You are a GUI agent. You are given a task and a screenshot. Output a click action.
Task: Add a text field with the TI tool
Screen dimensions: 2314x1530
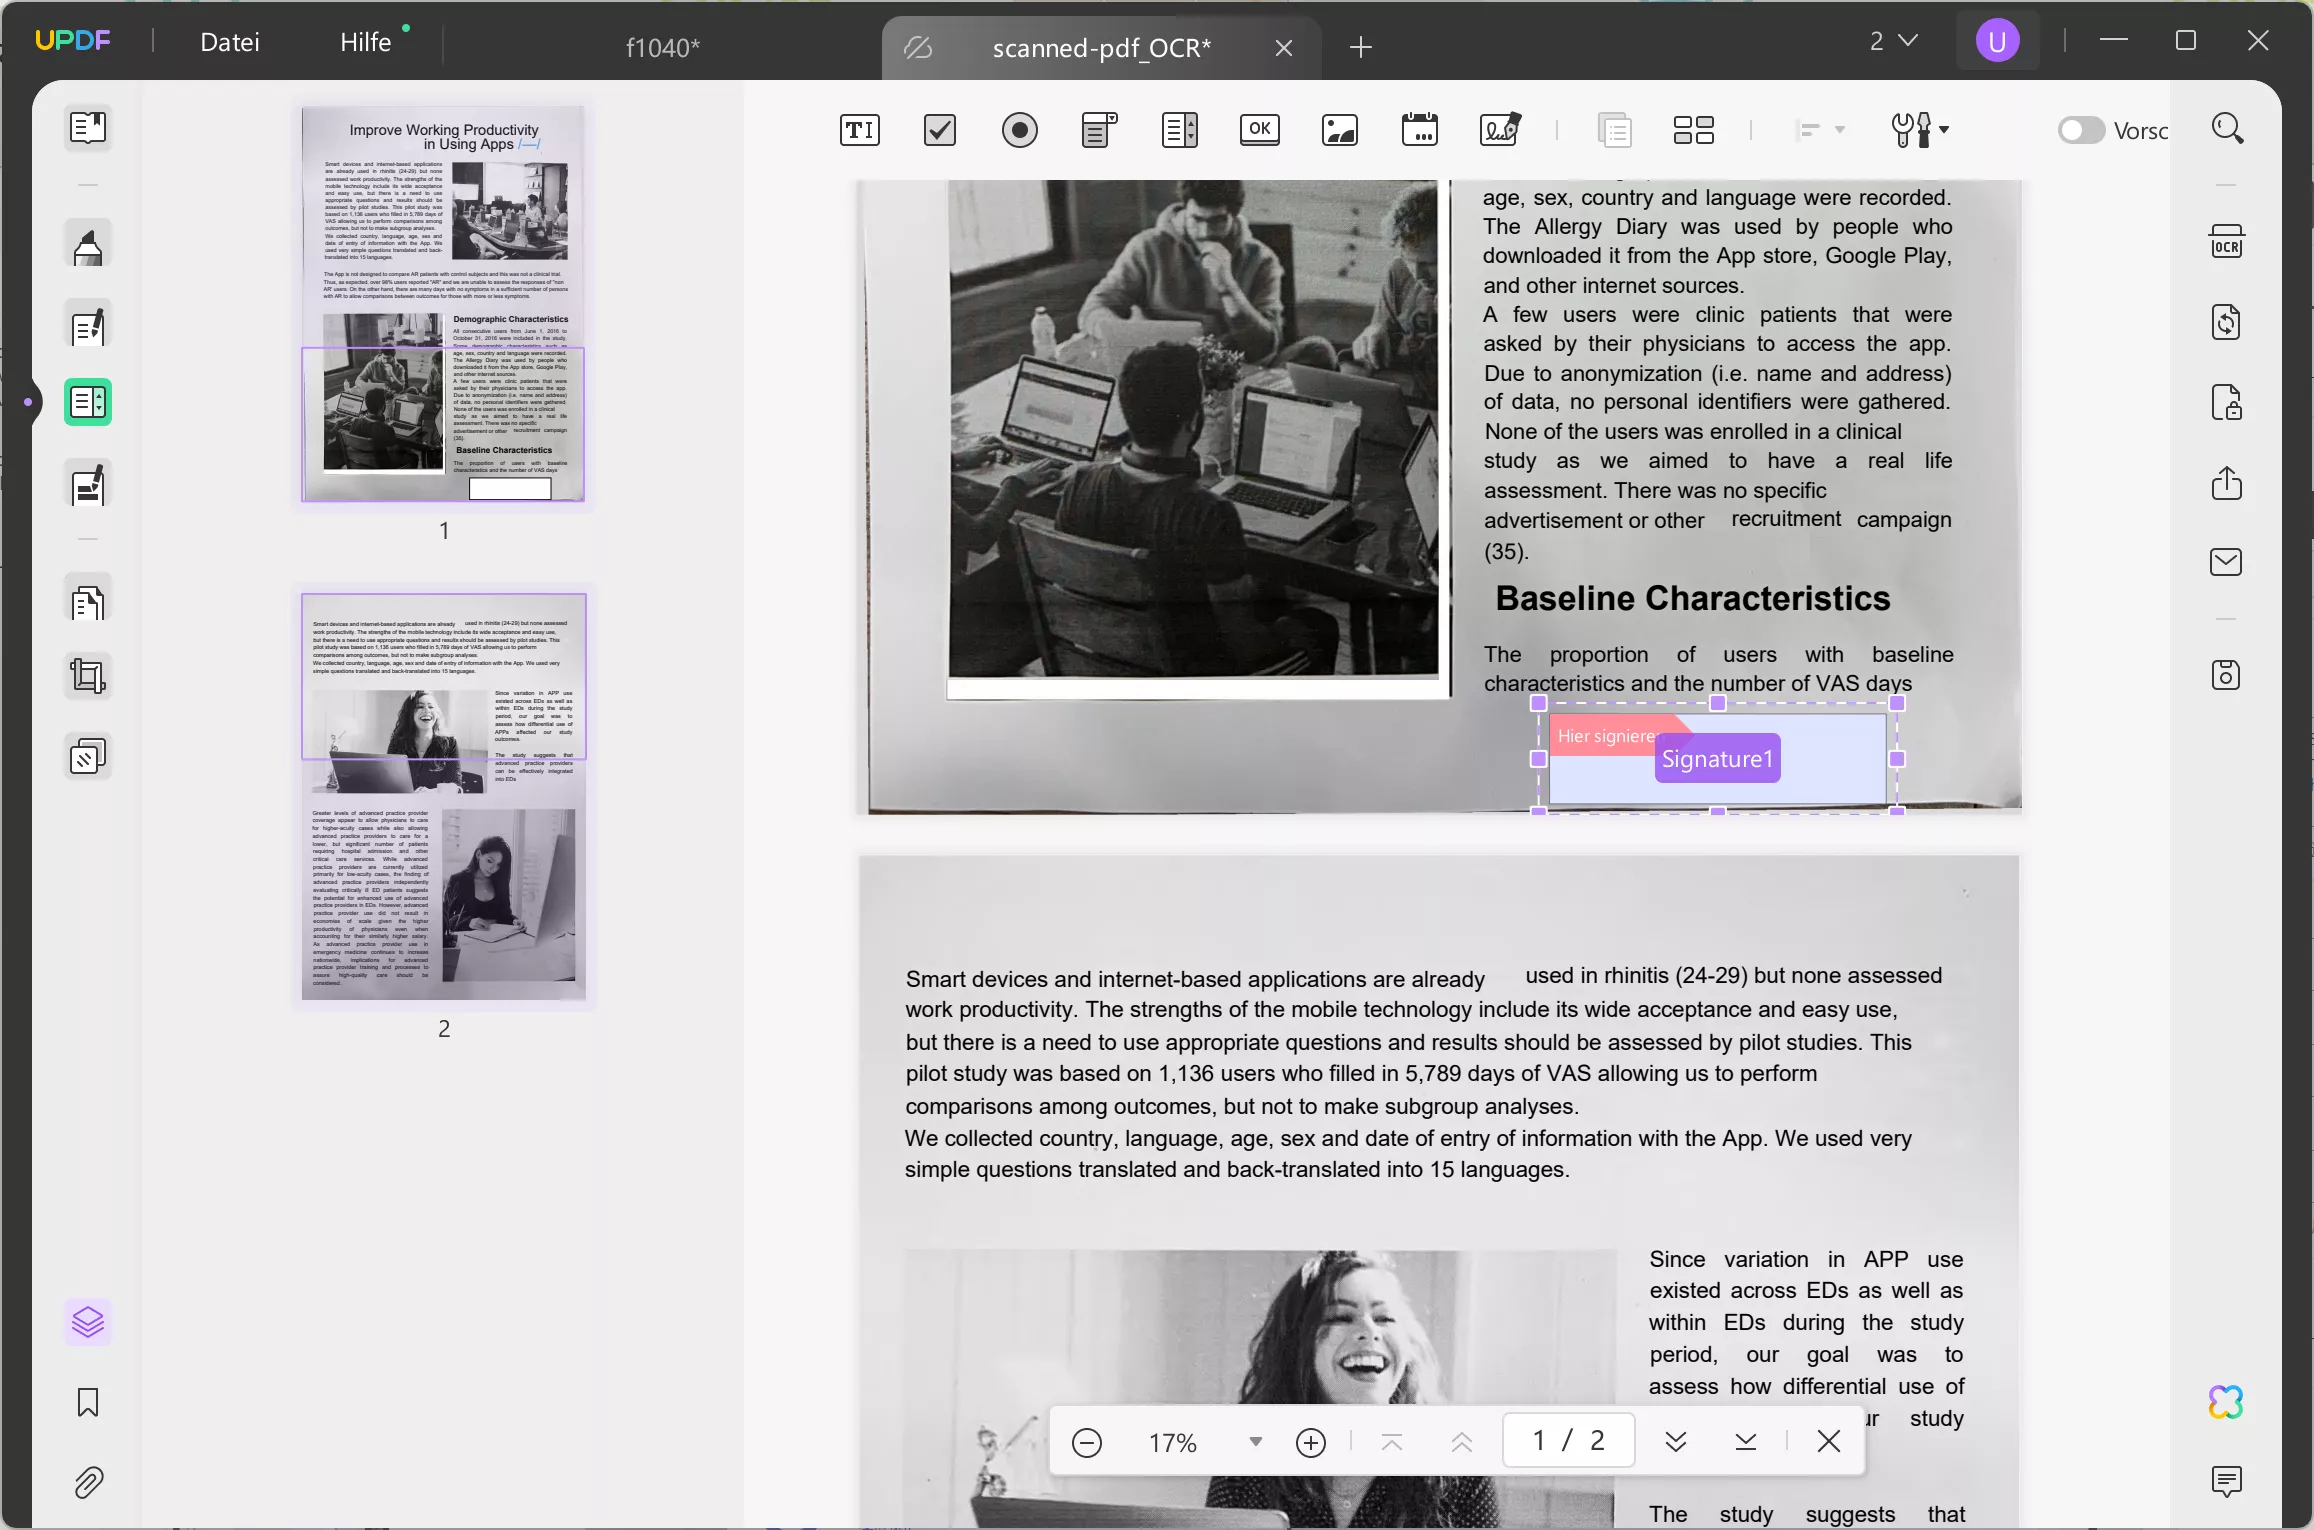(858, 130)
